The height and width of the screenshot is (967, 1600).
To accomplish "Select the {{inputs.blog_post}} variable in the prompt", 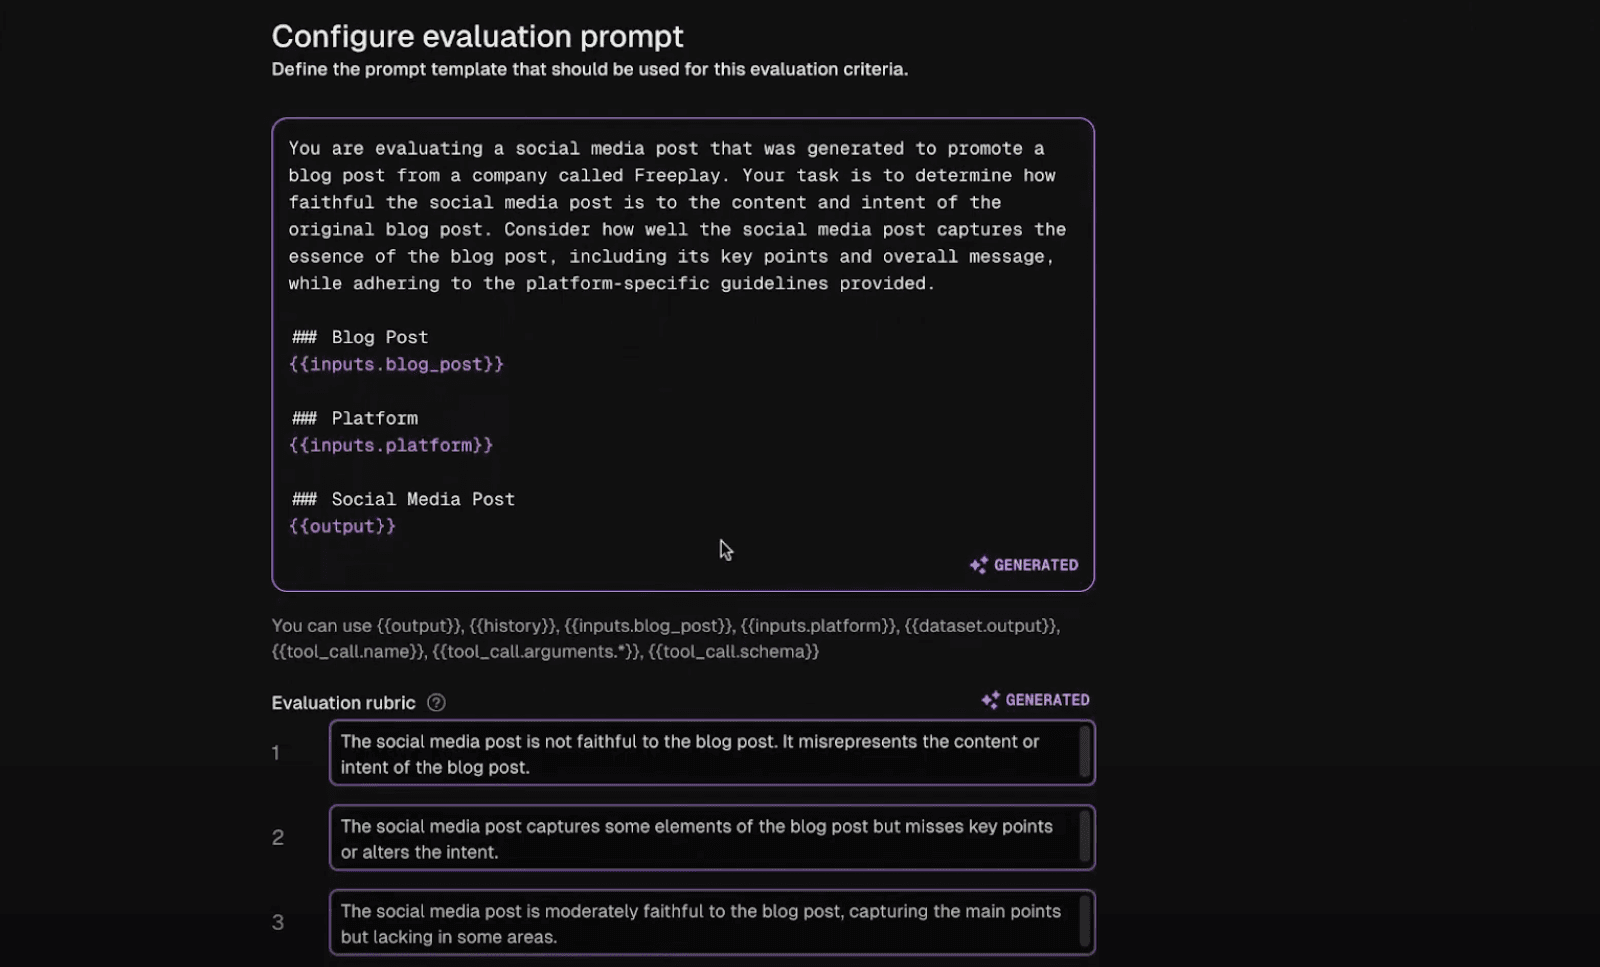I will [x=396, y=364].
